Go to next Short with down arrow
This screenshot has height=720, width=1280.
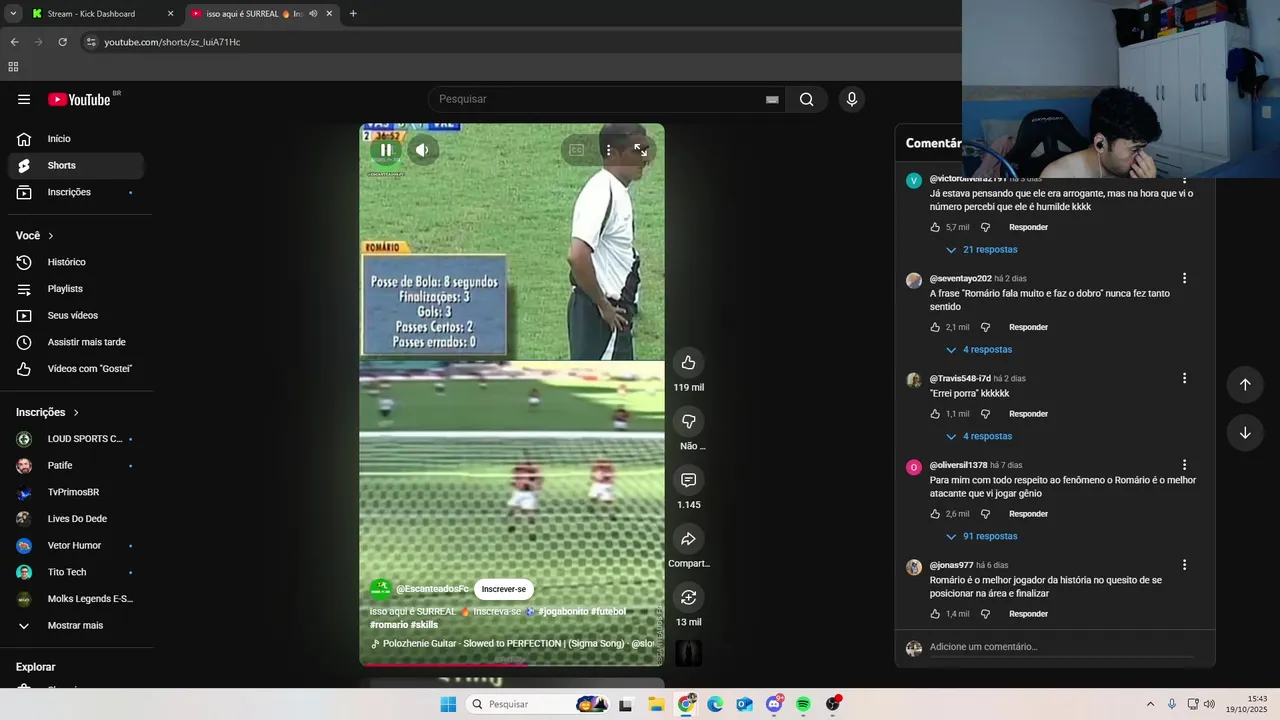coord(1245,433)
